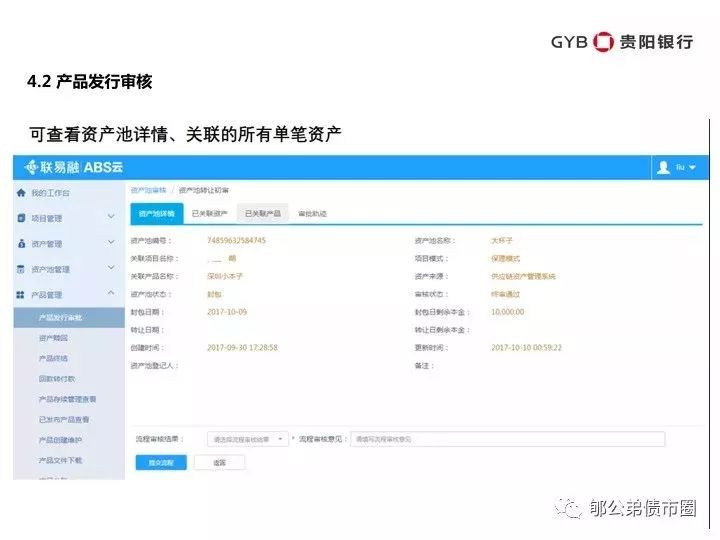
Task: Open the 流程审核结果 dropdown
Action: (x=248, y=439)
